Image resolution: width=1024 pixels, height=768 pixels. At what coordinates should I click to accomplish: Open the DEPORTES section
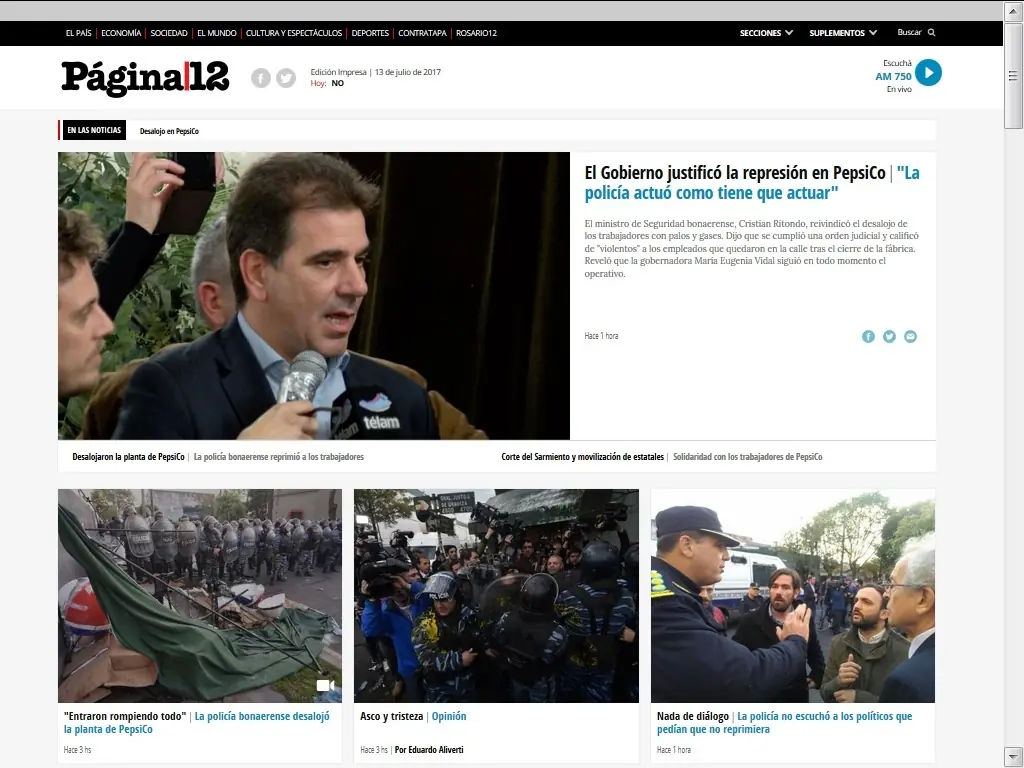point(370,33)
